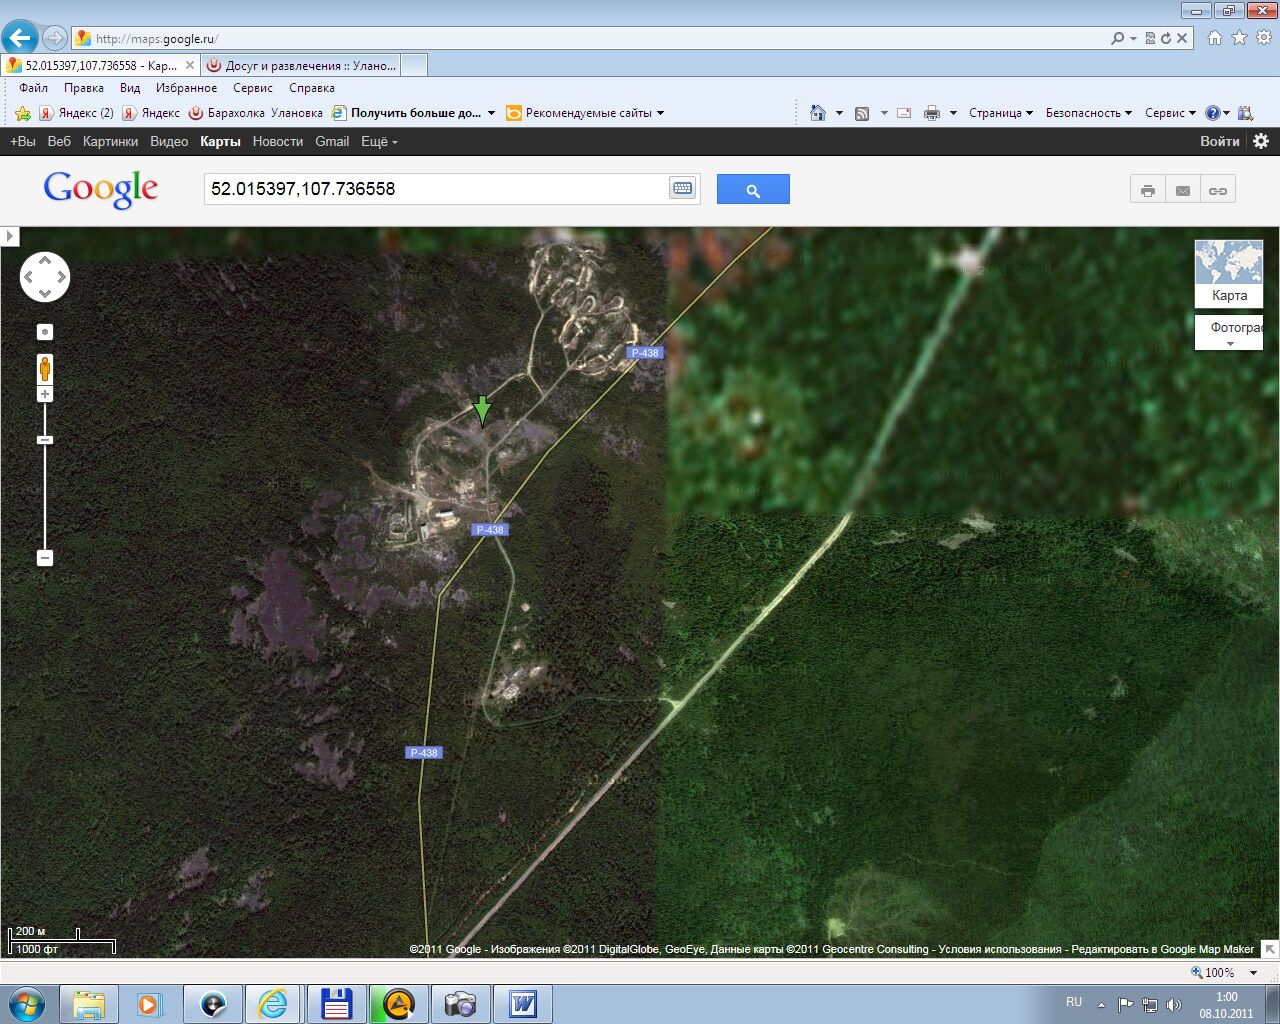Open the Избранное menu
Image resolution: width=1280 pixels, height=1024 pixels.
(186, 88)
